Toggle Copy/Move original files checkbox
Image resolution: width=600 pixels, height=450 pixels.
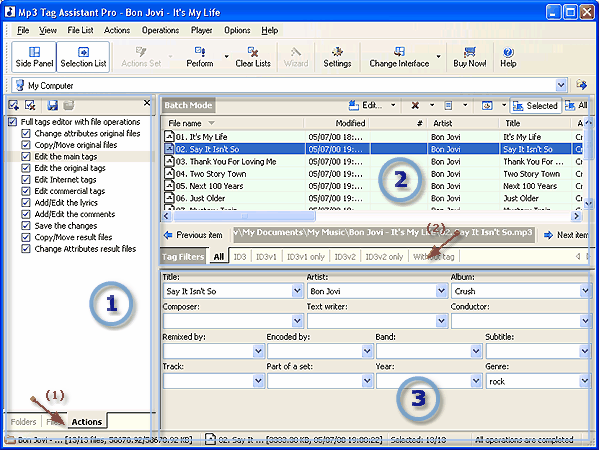point(26,145)
